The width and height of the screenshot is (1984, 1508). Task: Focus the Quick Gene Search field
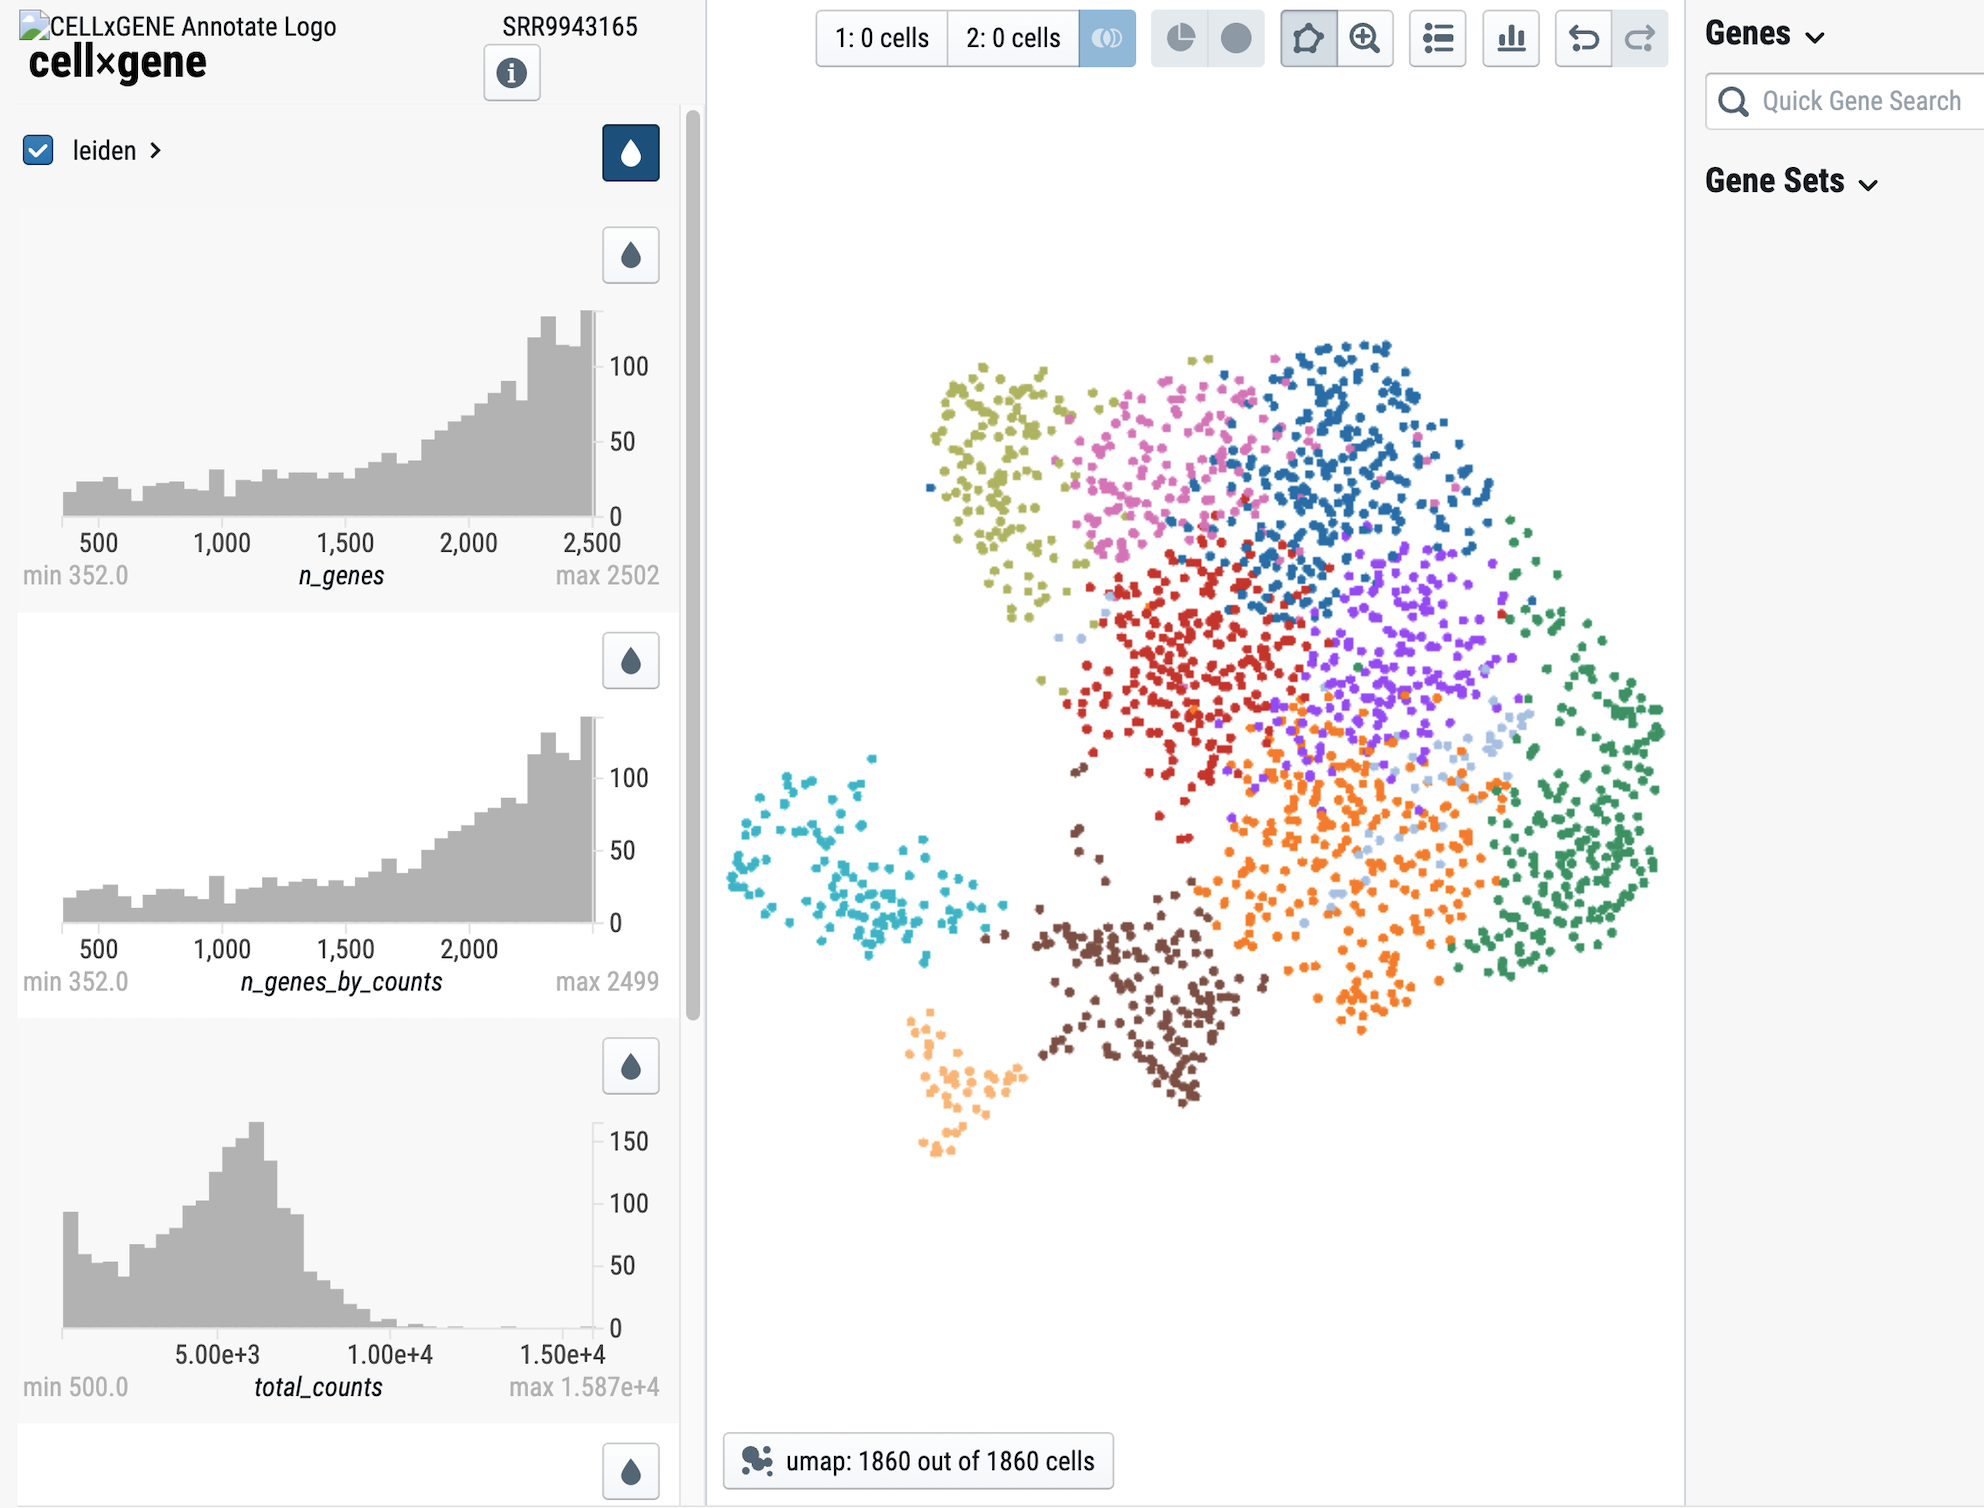(x=1845, y=101)
